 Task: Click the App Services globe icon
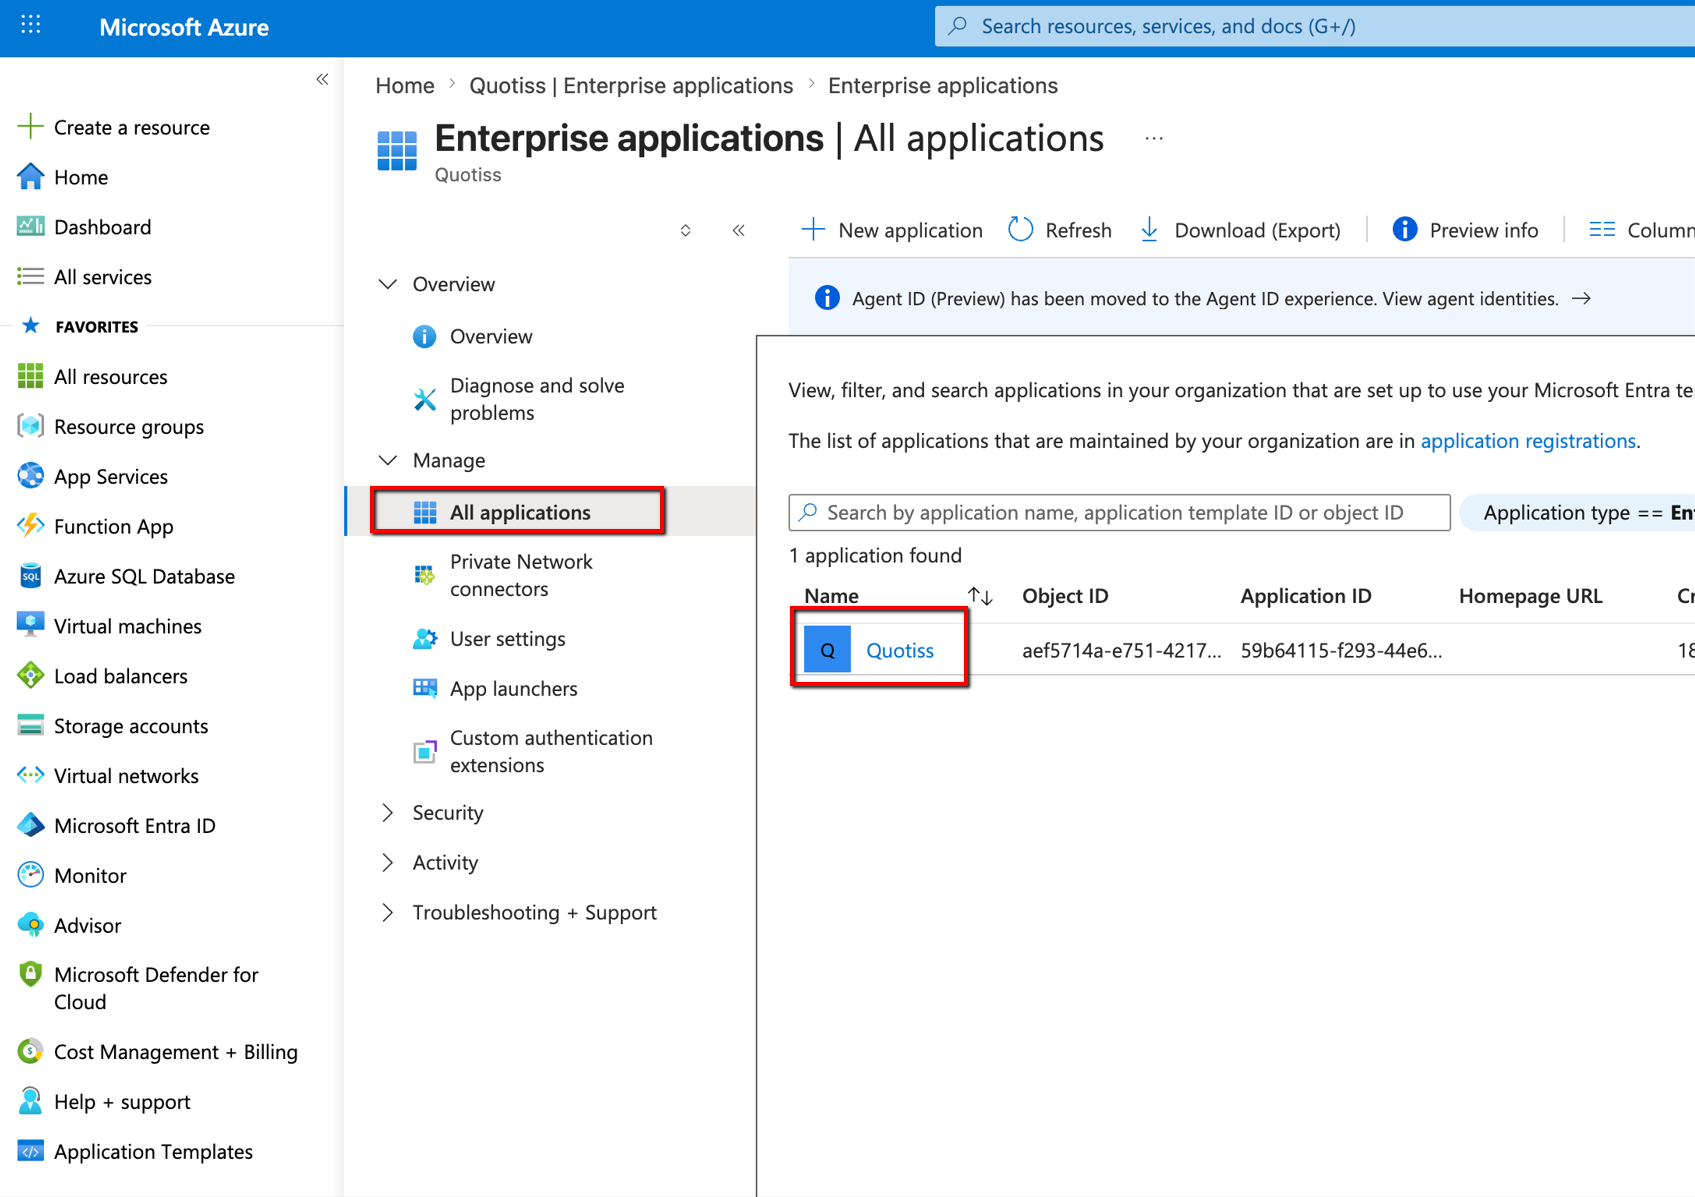point(31,476)
